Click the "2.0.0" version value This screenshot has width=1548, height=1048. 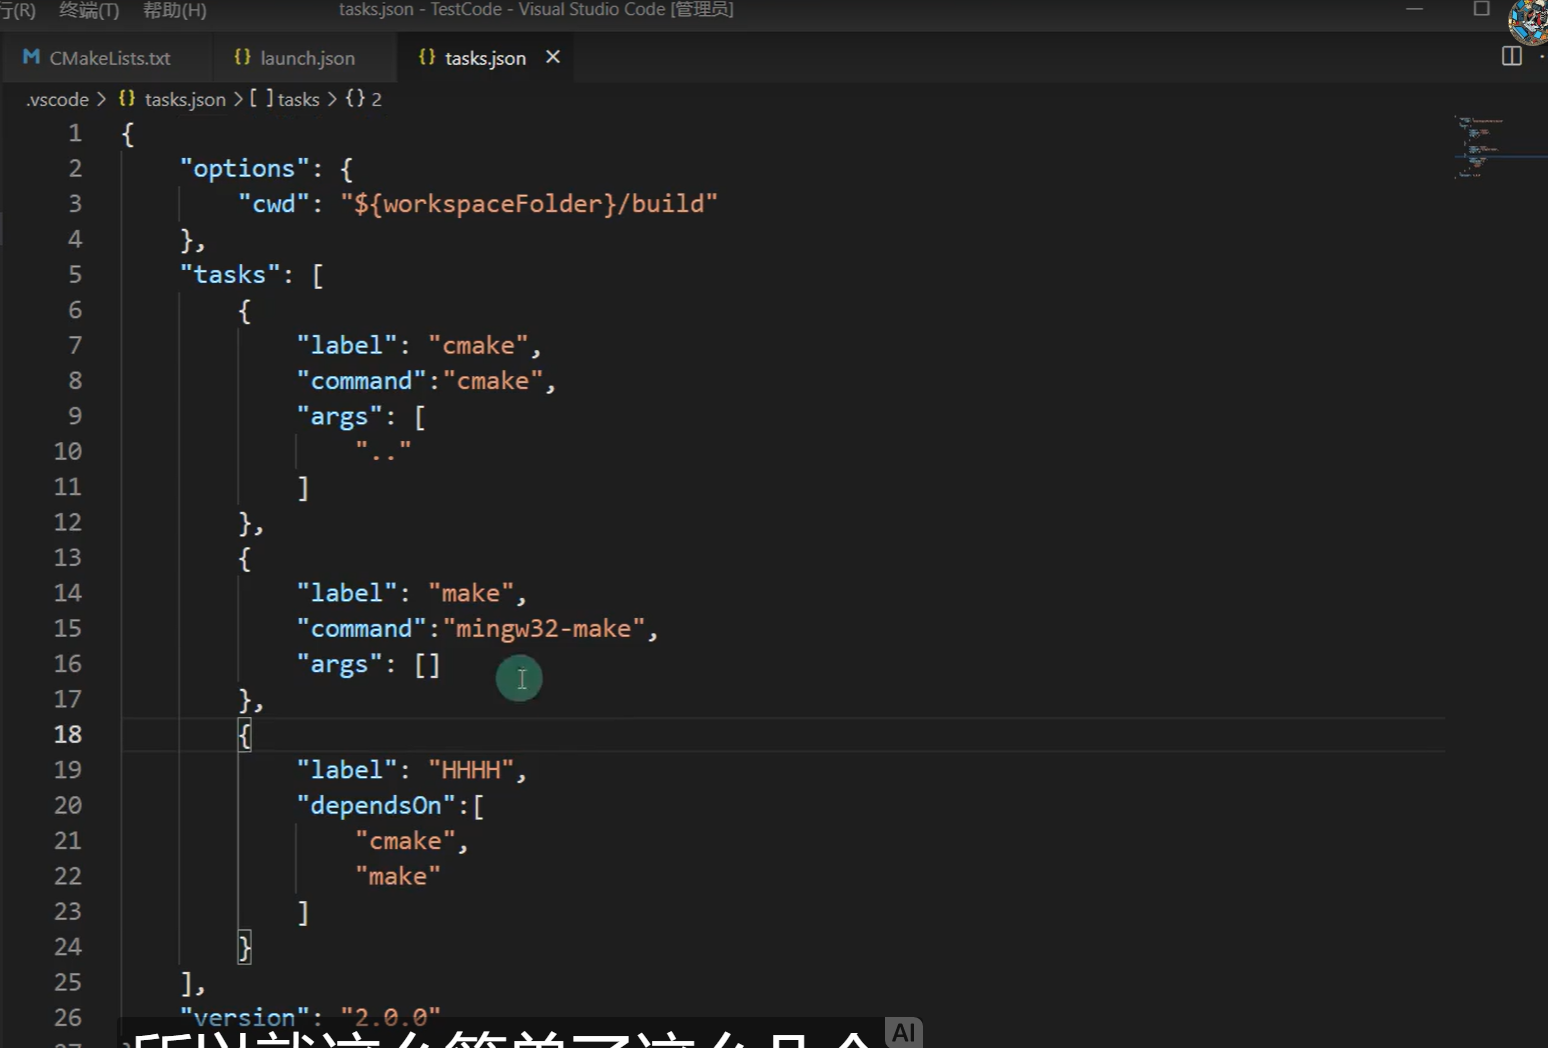390,1017
